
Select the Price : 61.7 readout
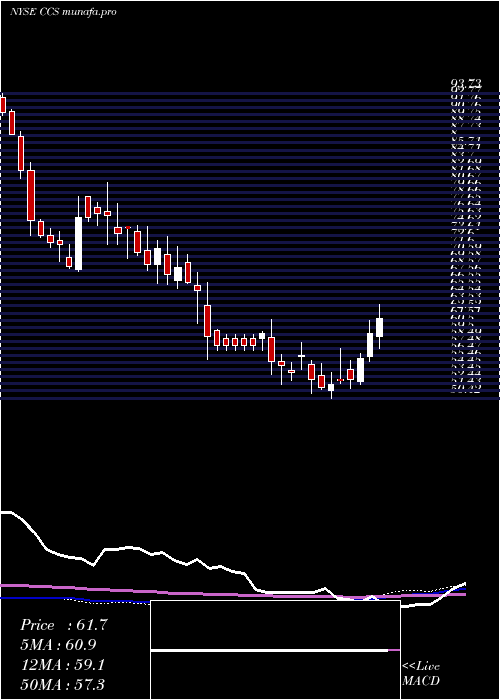tap(64, 625)
